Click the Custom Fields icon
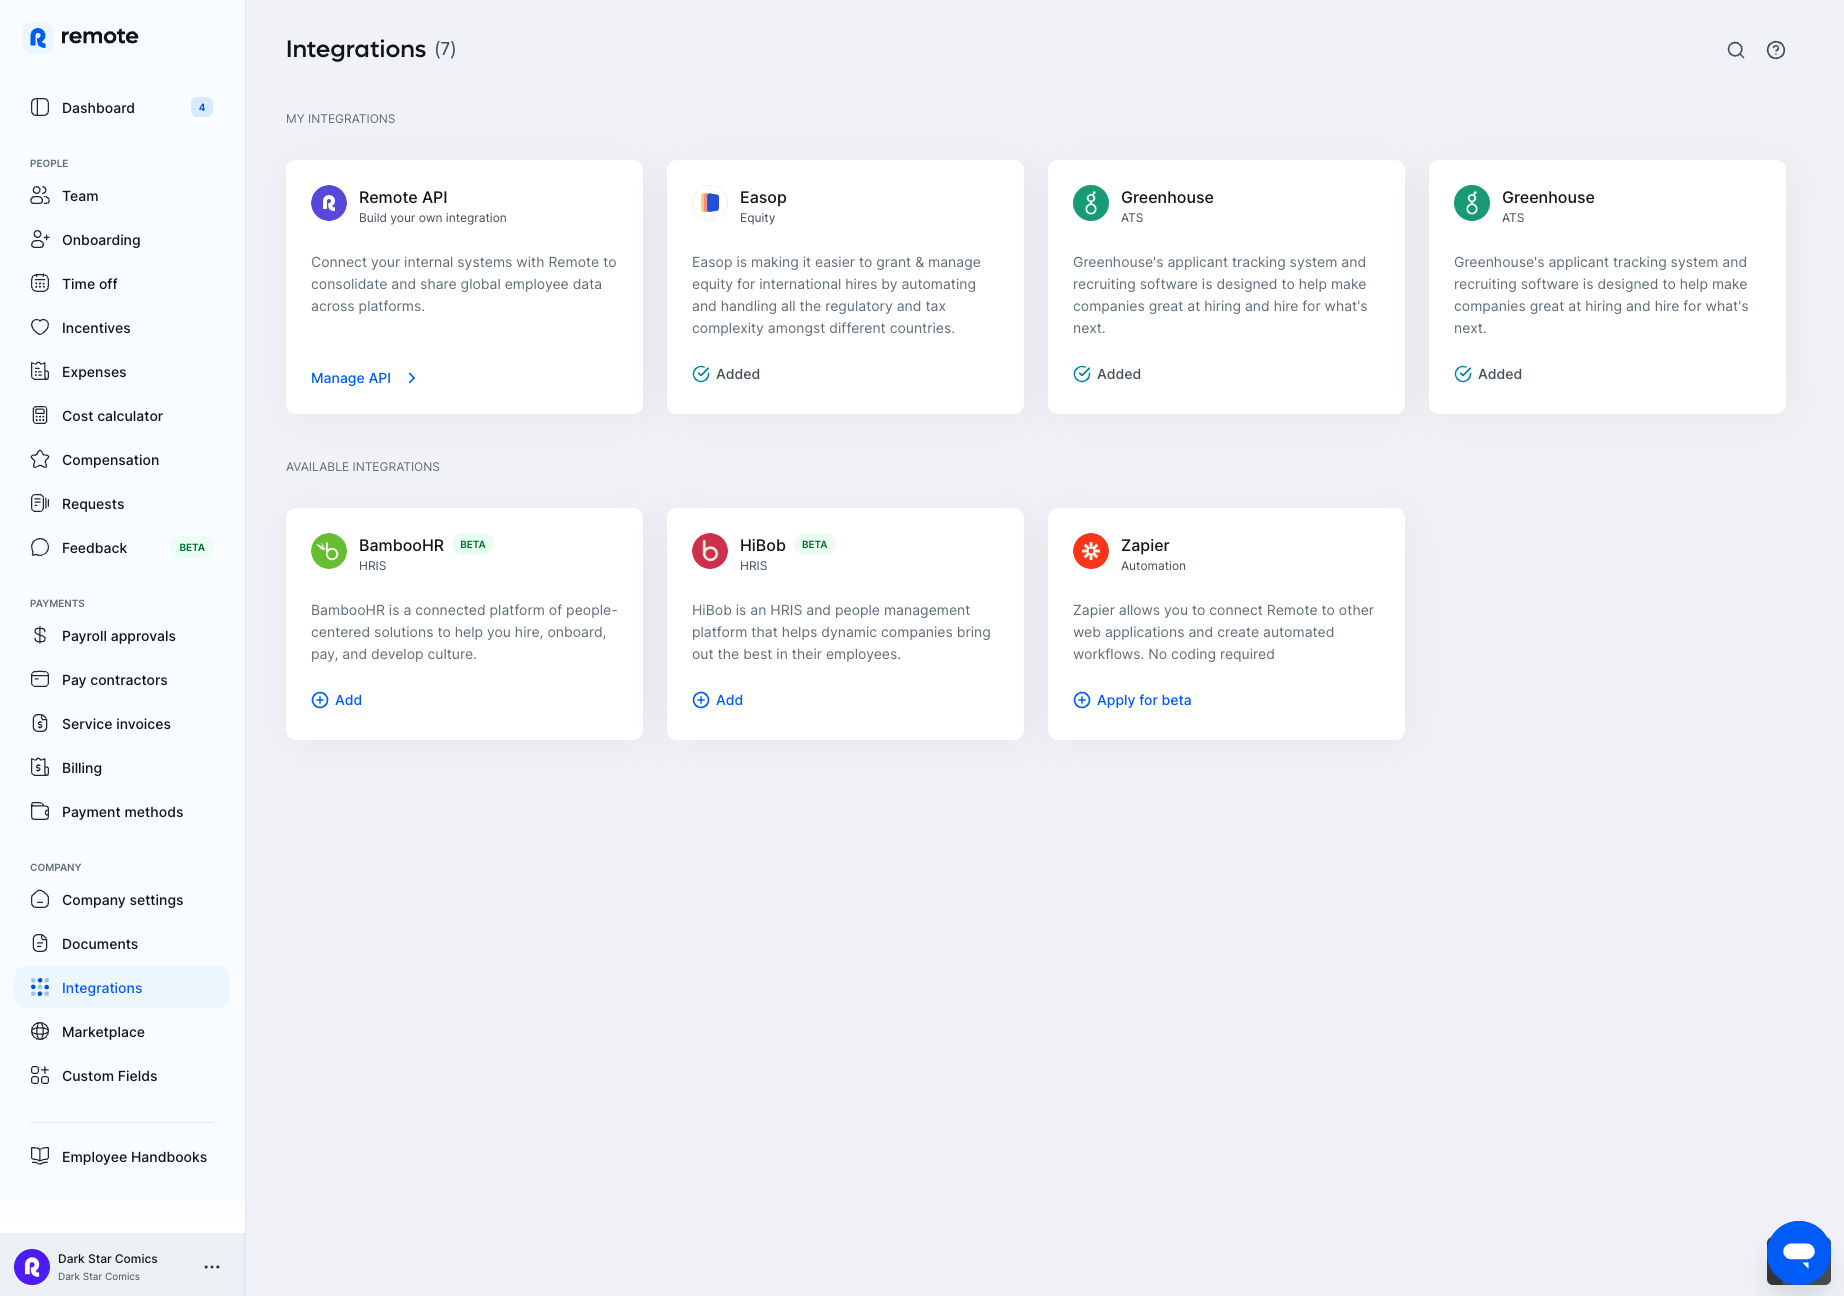Screen dimensions: 1844x1296 40,1075
